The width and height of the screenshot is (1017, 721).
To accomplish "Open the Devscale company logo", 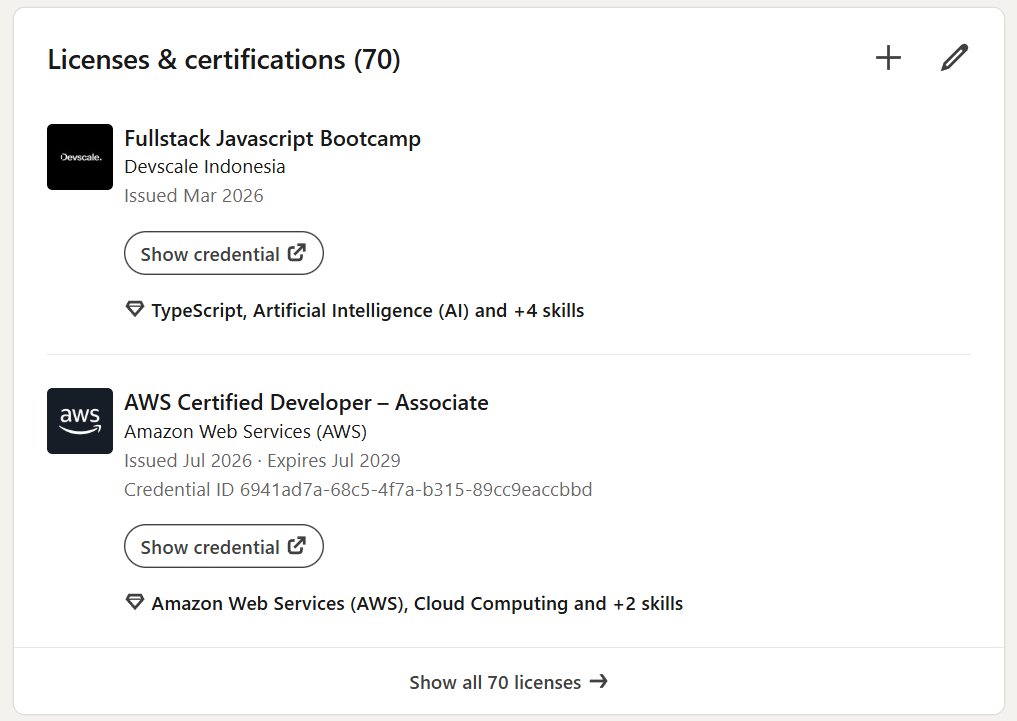I will [80, 157].
